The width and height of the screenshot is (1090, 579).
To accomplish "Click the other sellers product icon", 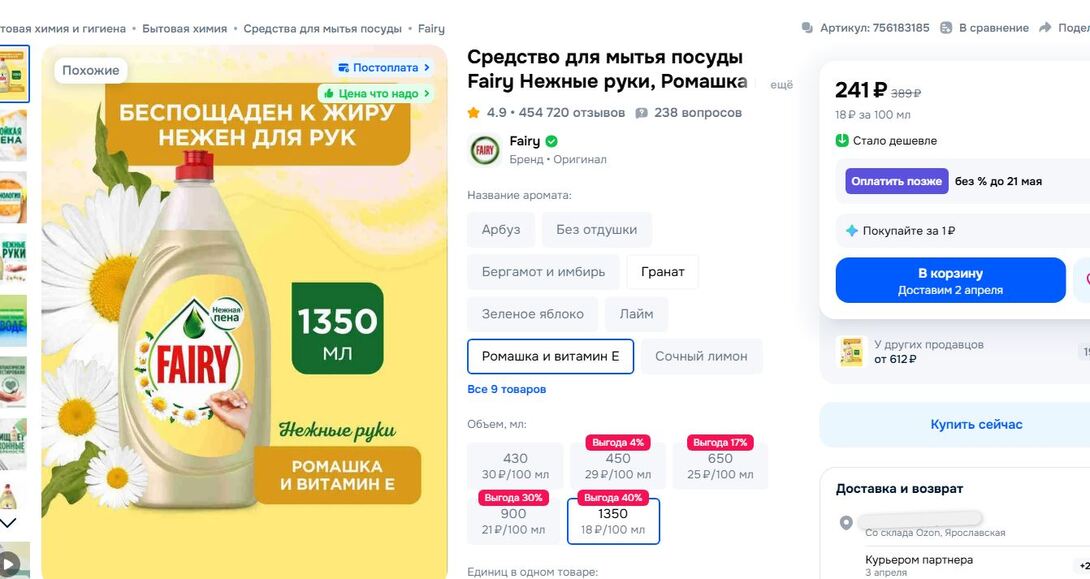I will coord(851,351).
